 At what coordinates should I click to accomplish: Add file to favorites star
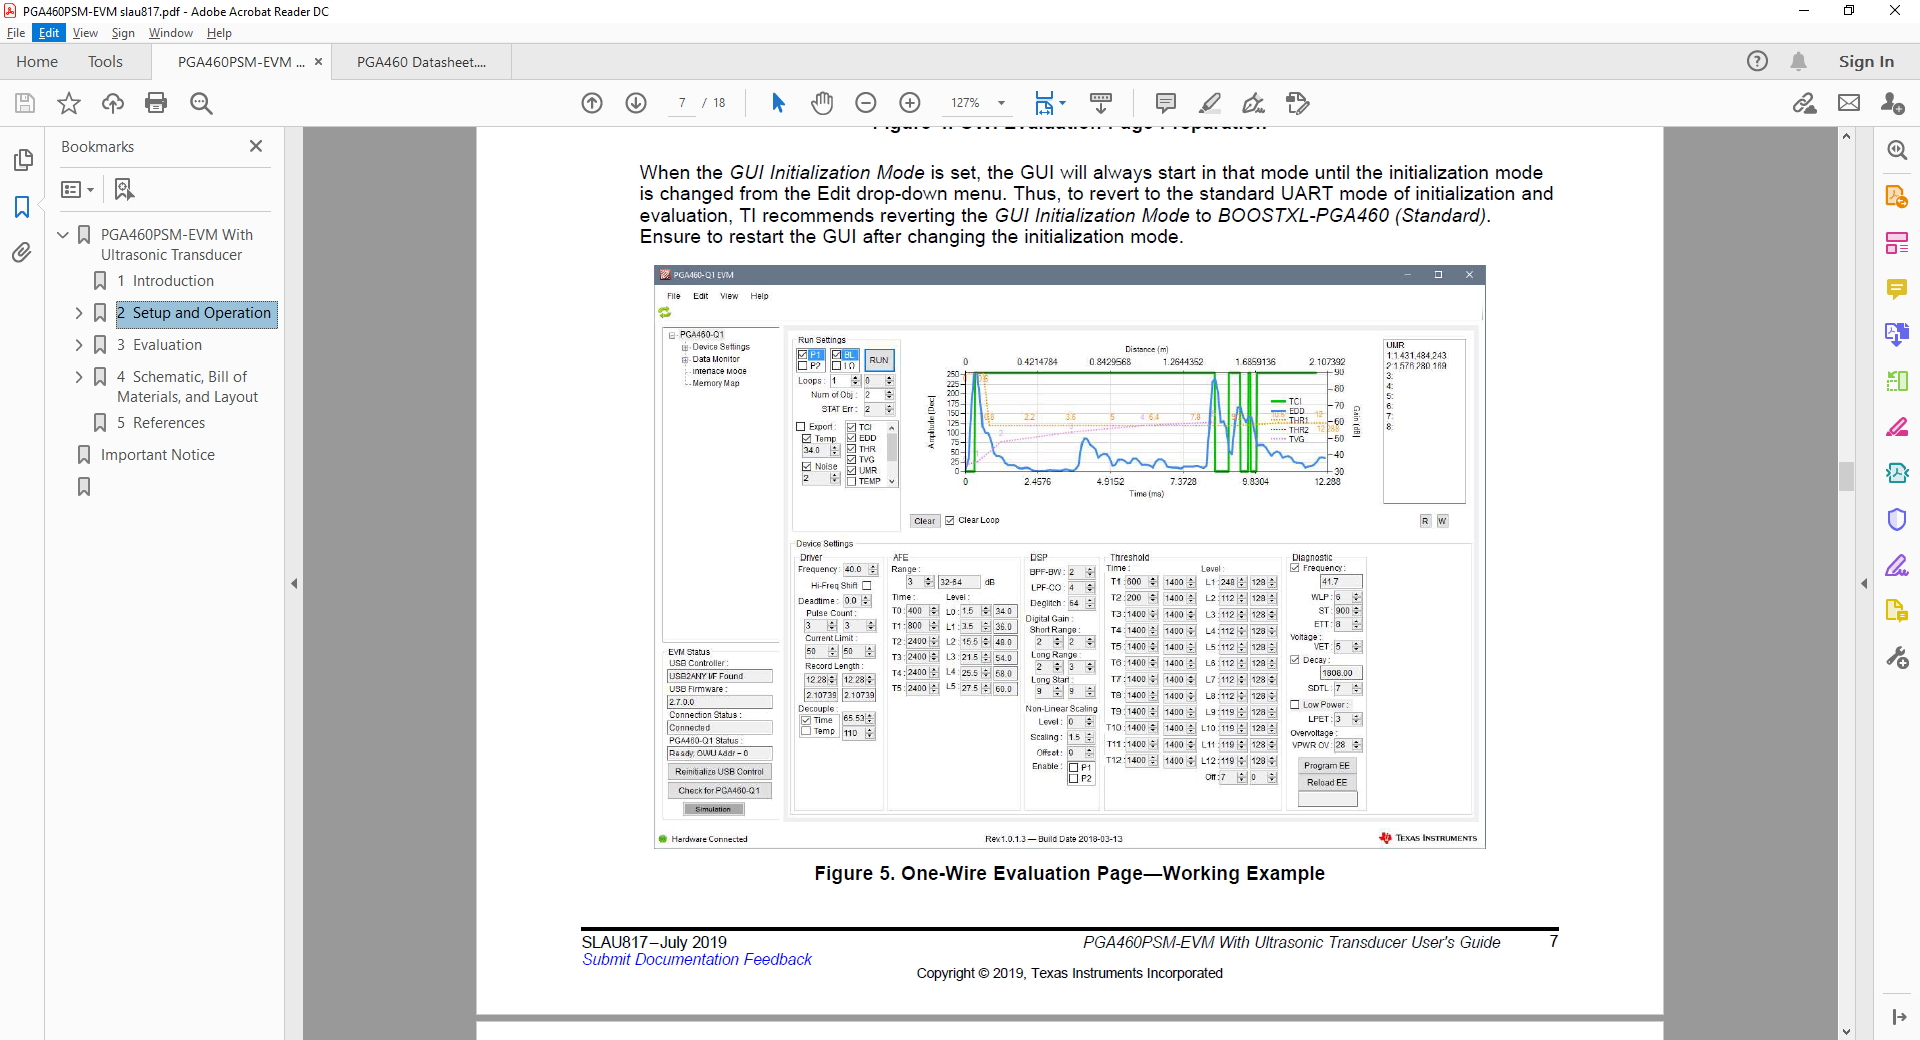tap(69, 103)
